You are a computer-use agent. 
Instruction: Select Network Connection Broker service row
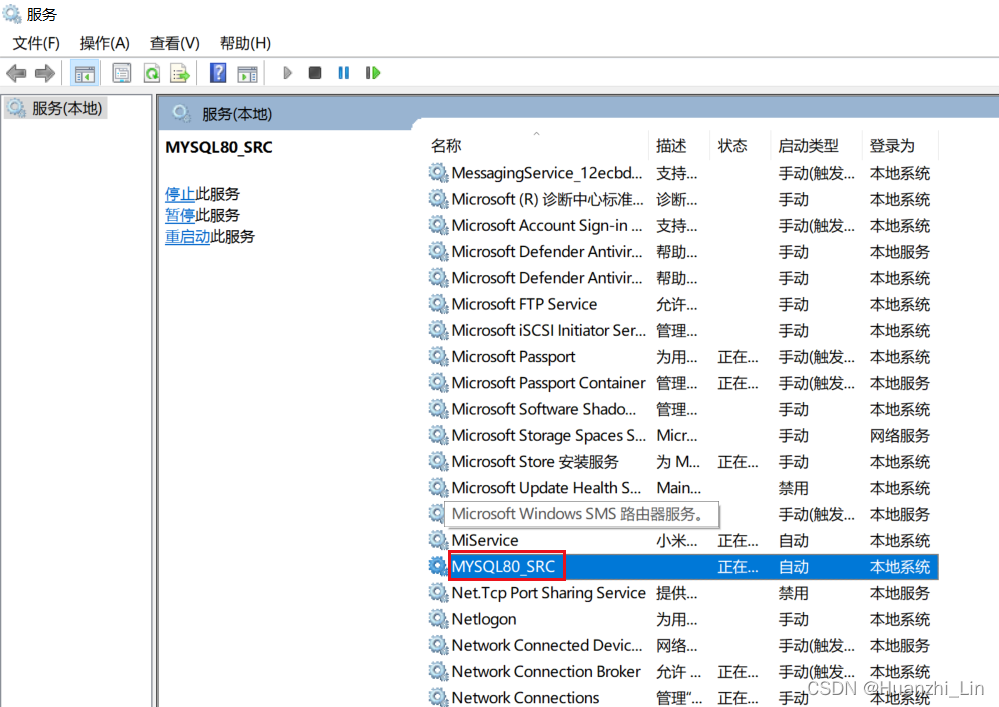682,671
